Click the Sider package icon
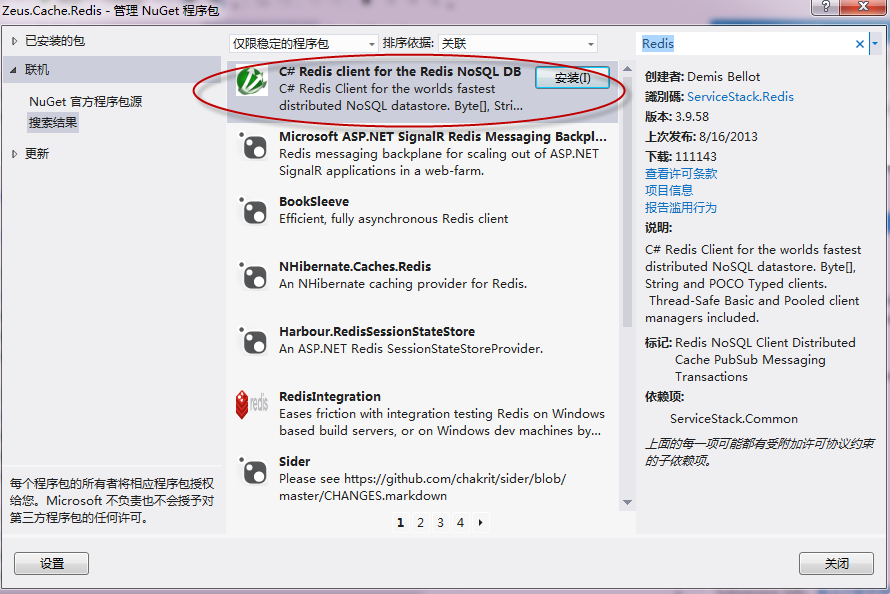This screenshot has height=594, width=890. (252, 470)
